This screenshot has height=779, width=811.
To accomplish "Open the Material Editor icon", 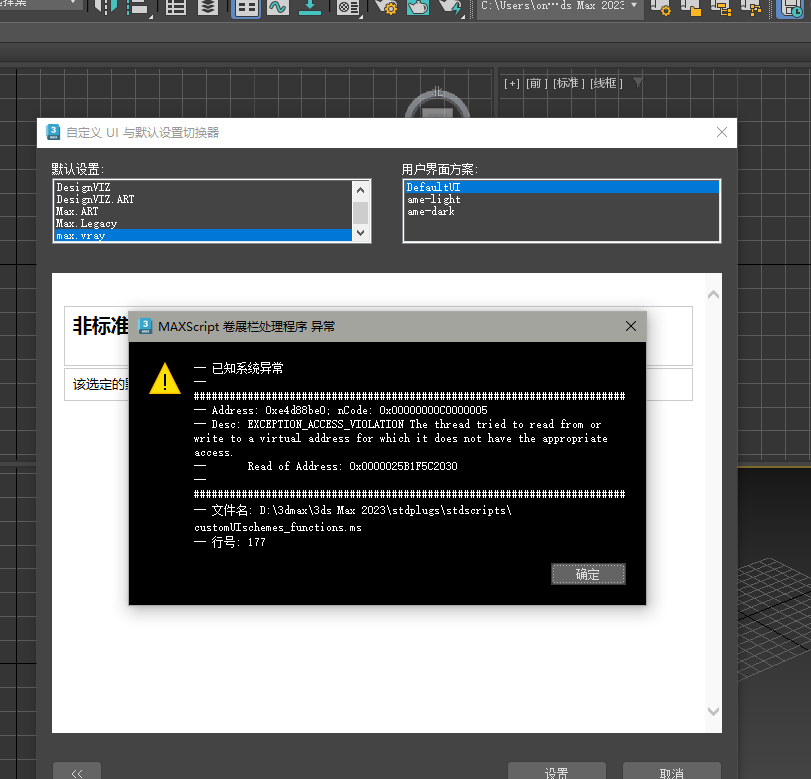I will (x=348, y=7).
